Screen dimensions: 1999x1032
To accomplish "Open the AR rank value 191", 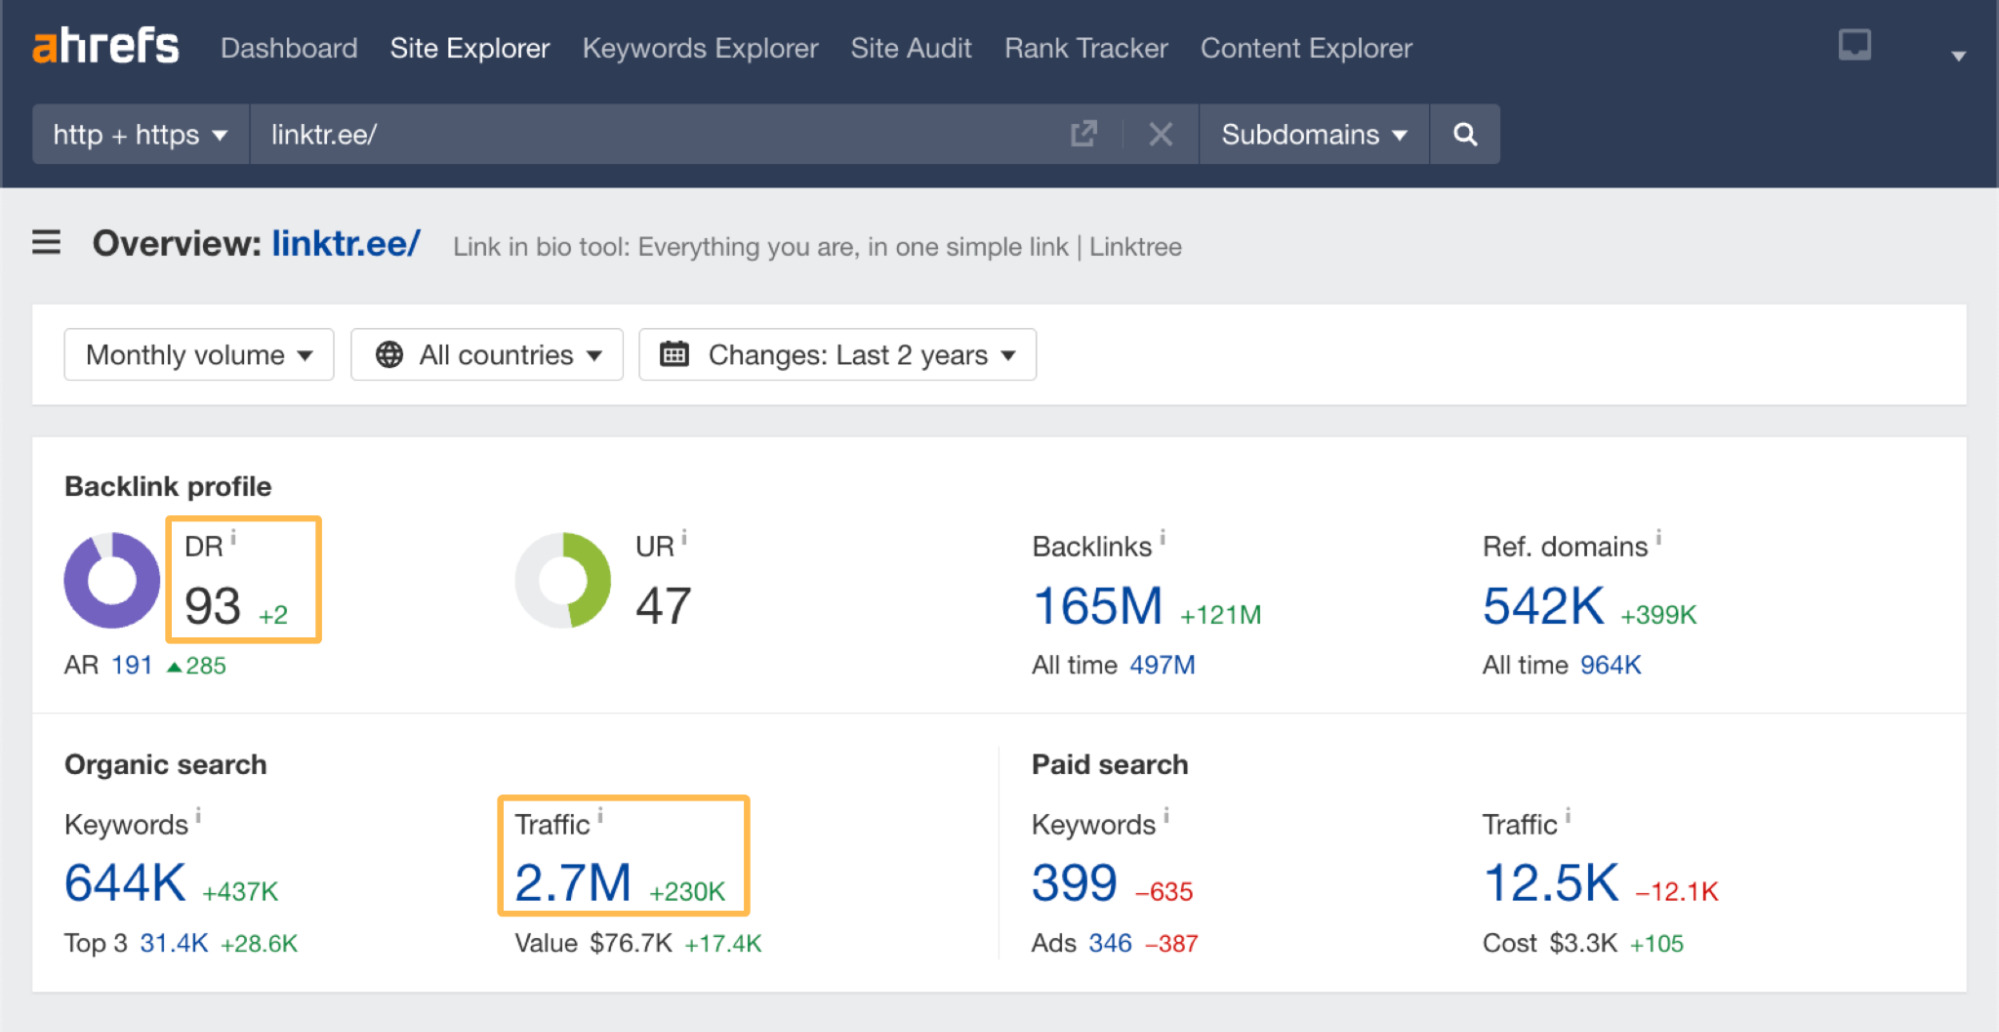I will tap(133, 664).
